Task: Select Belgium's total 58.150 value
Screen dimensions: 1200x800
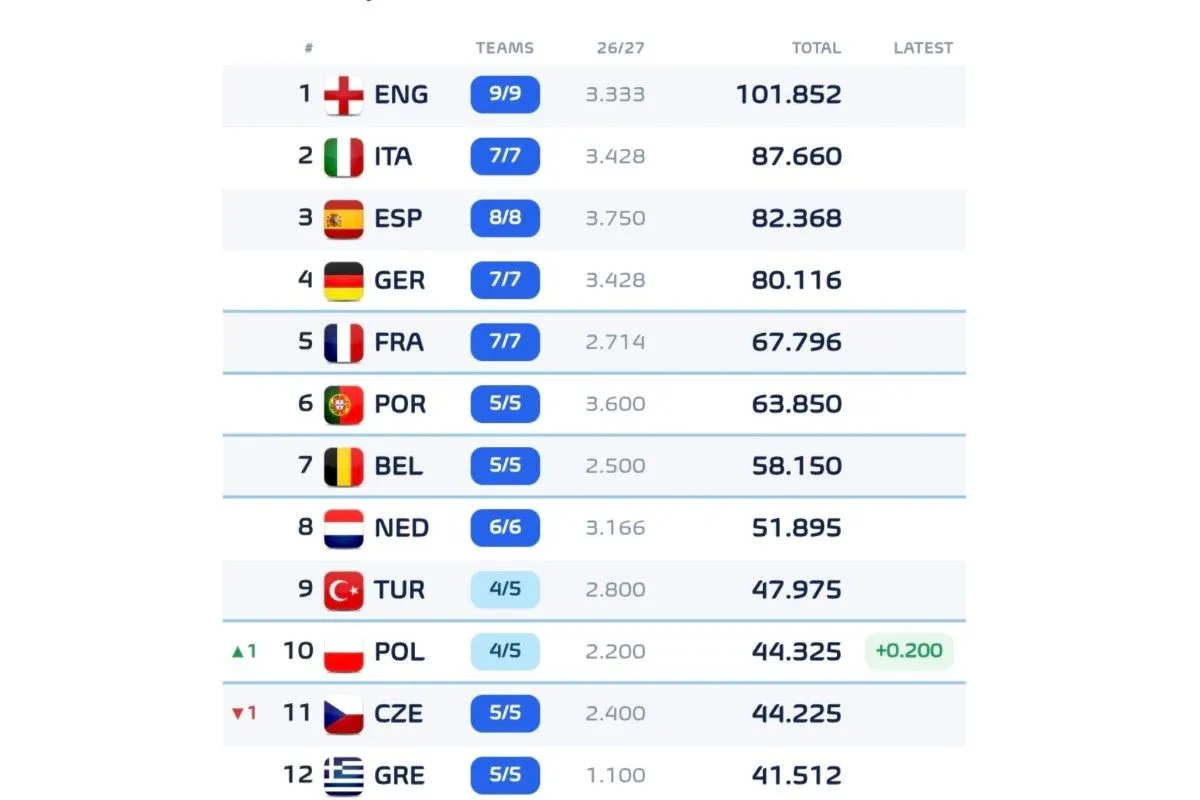Action: click(x=797, y=466)
